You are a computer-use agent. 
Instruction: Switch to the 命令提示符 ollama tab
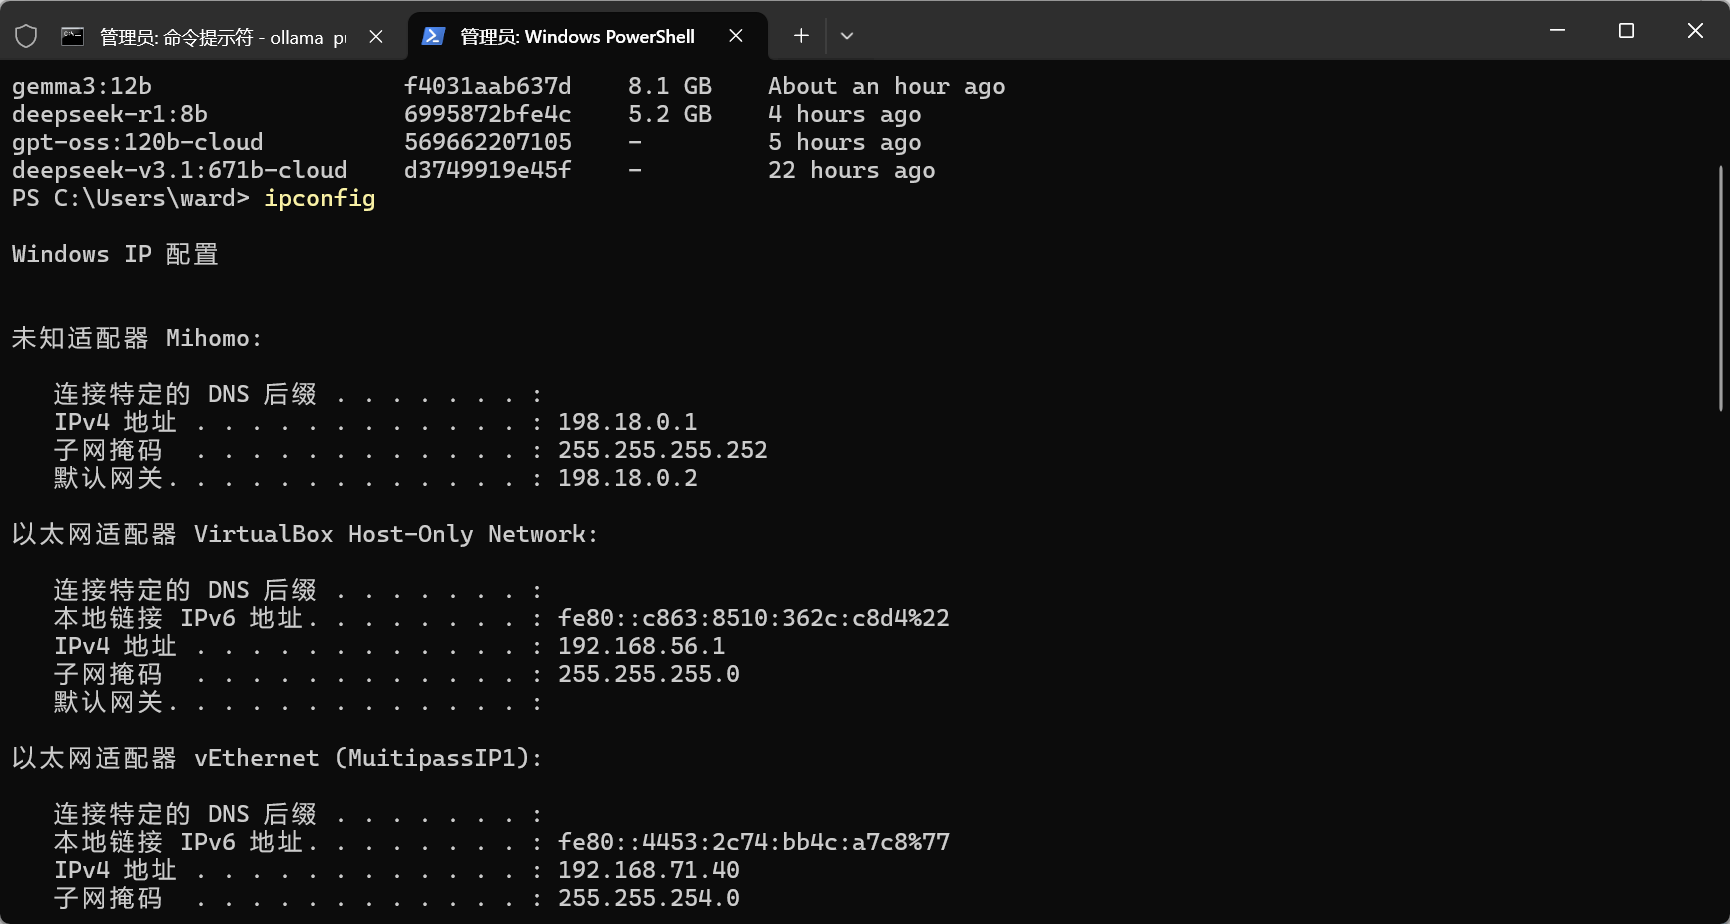222,37
